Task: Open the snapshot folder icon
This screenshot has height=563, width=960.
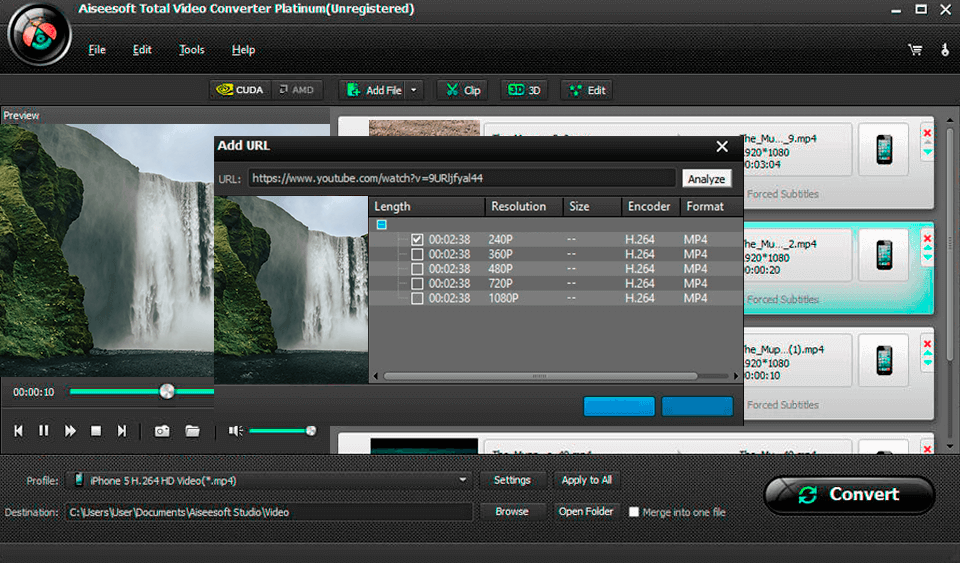Action: tap(192, 431)
